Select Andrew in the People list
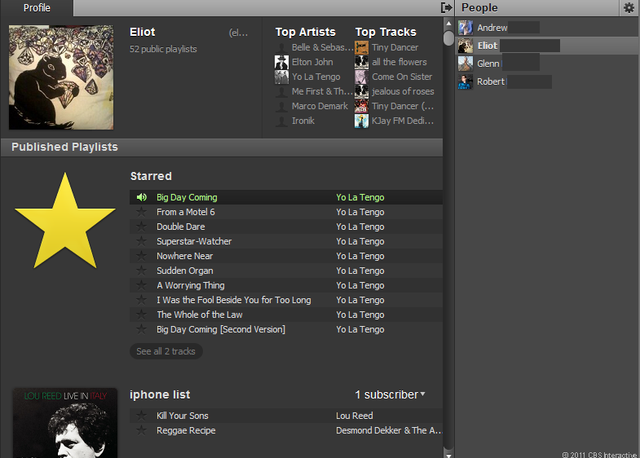 coord(547,28)
